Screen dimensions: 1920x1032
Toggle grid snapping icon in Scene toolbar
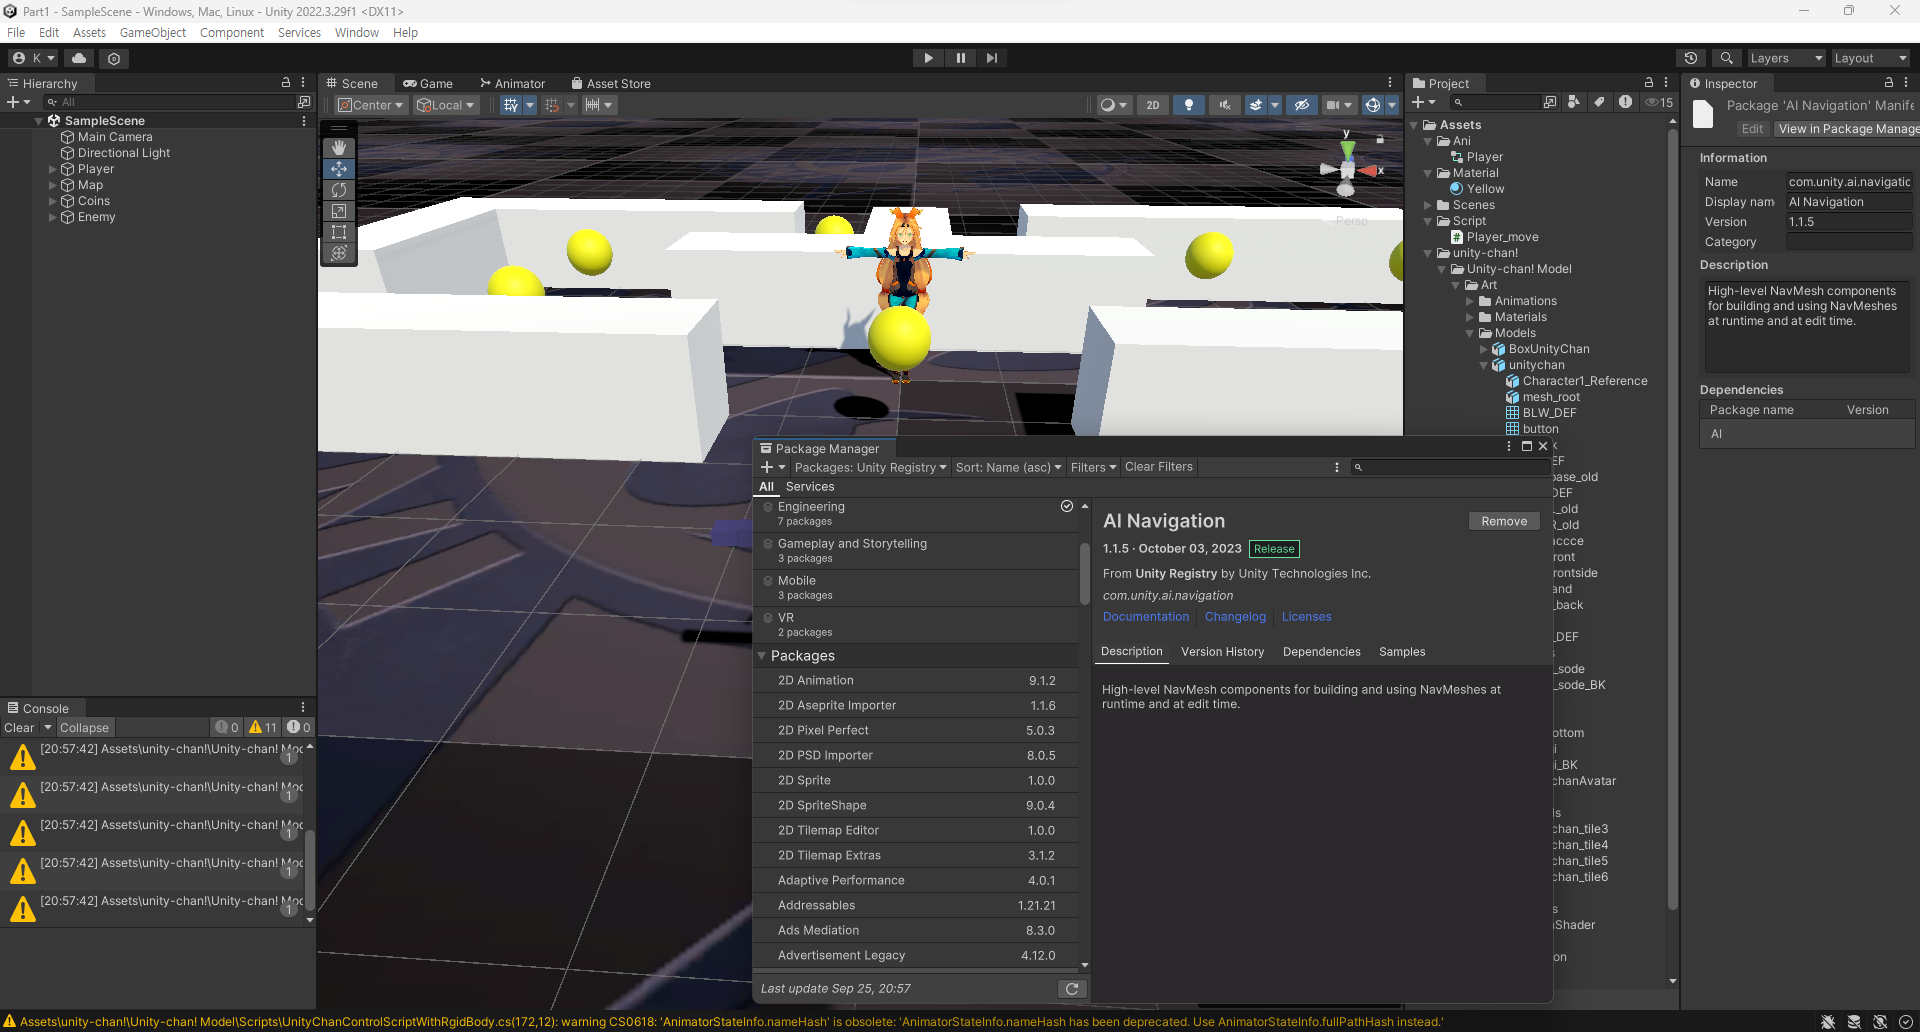(x=552, y=105)
